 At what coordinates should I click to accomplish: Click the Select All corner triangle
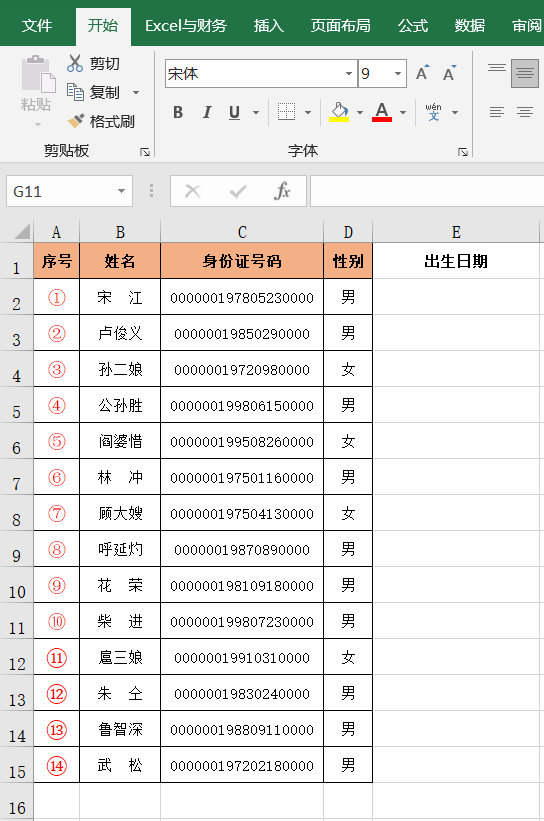(21, 231)
